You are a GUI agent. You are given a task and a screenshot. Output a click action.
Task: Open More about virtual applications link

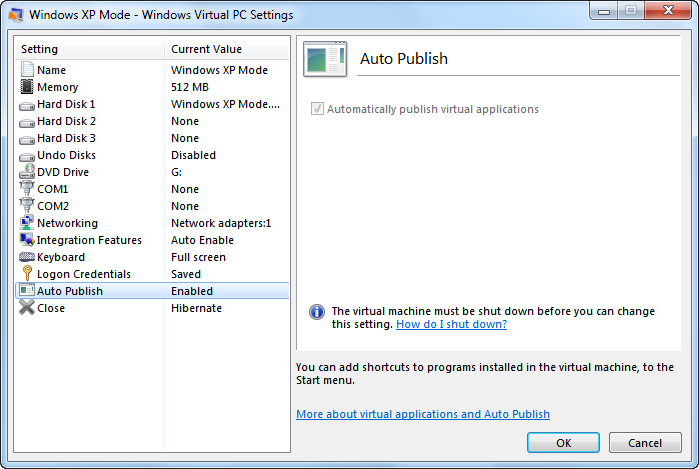coord(423,414)
